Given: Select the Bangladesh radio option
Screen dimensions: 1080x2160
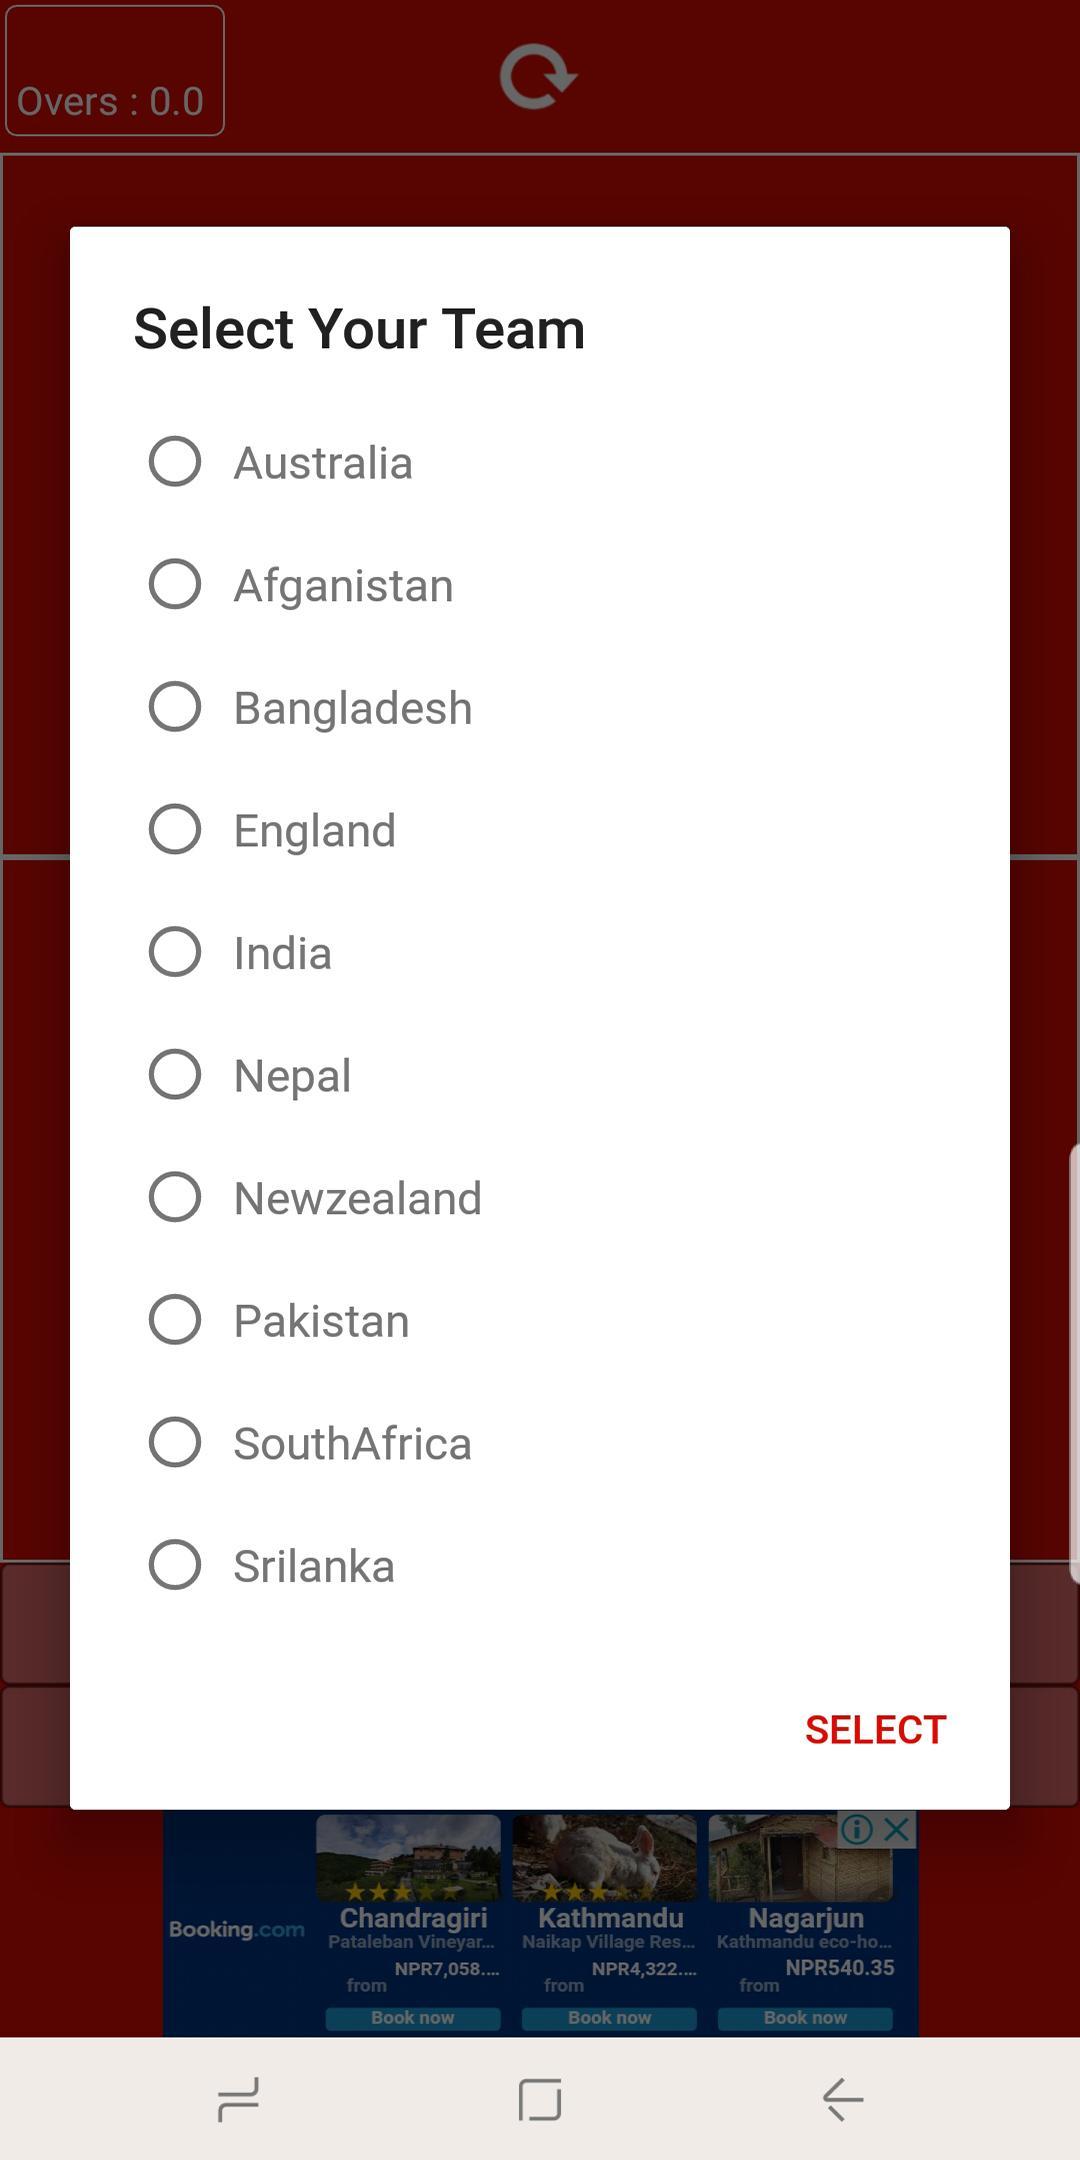Looking at the screenshot, I should click(x=175, y=707).
